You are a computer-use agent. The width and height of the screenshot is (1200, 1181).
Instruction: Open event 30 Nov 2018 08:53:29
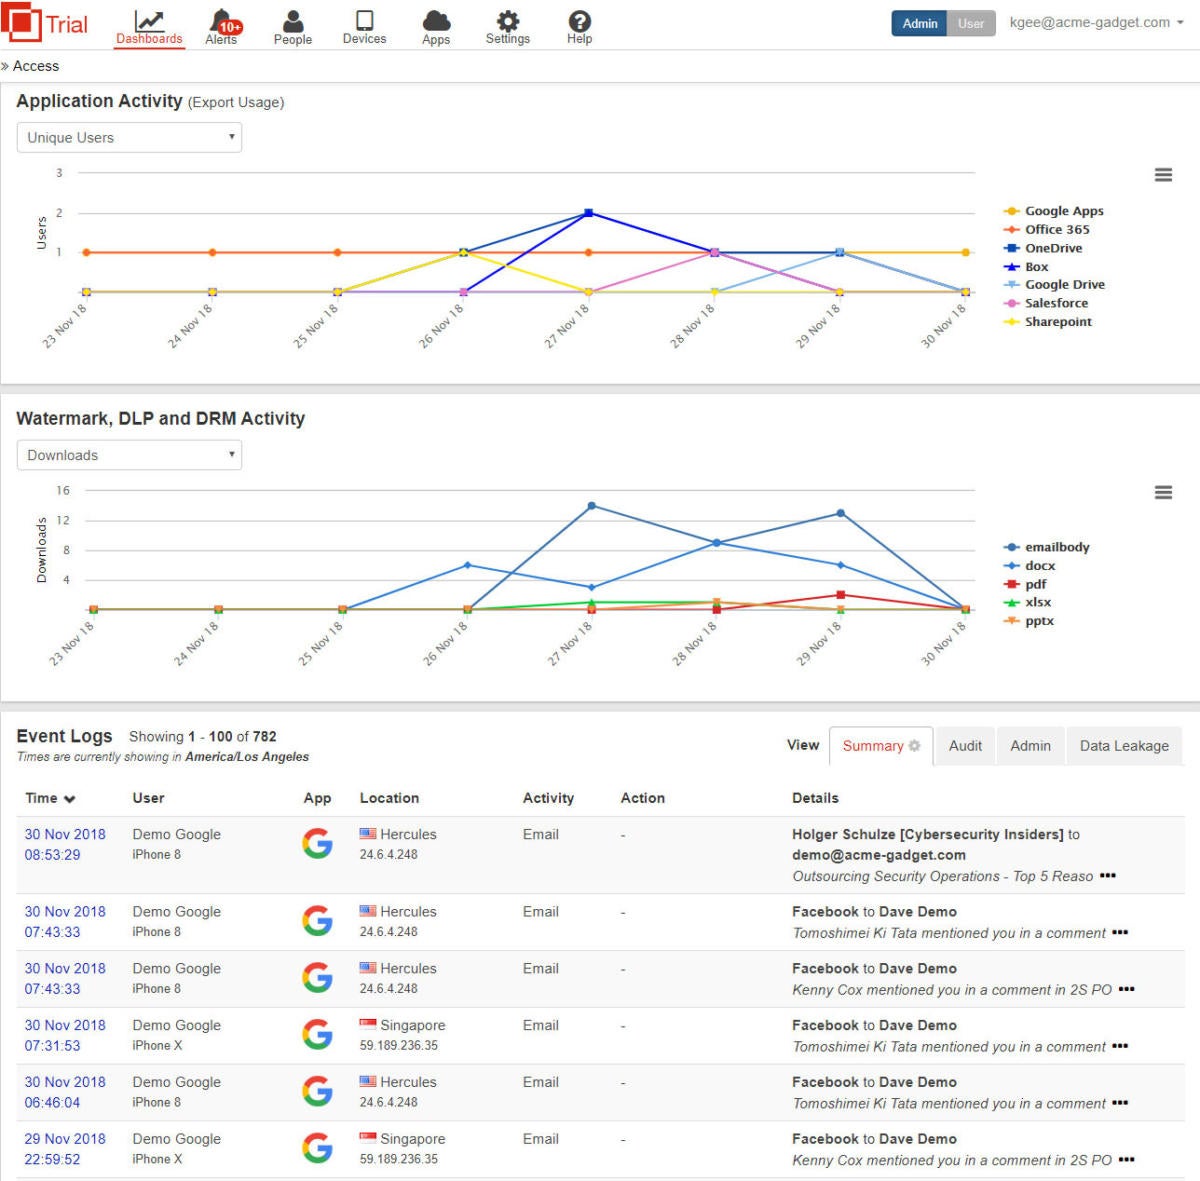tap(65, 844)
